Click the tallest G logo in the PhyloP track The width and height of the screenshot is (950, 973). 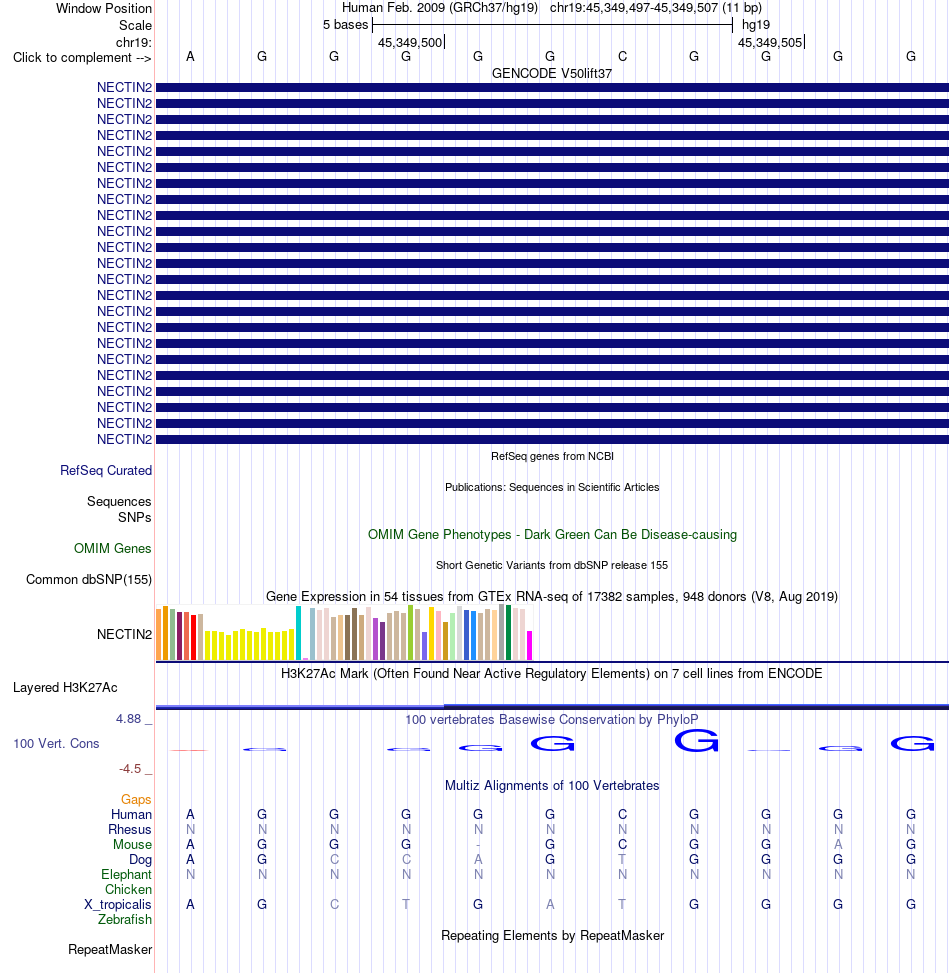pos(696,740)
